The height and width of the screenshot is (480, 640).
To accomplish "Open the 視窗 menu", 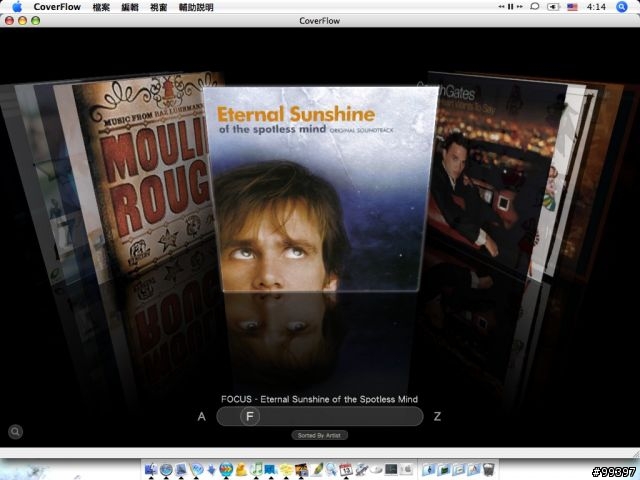I will [158, 7].
